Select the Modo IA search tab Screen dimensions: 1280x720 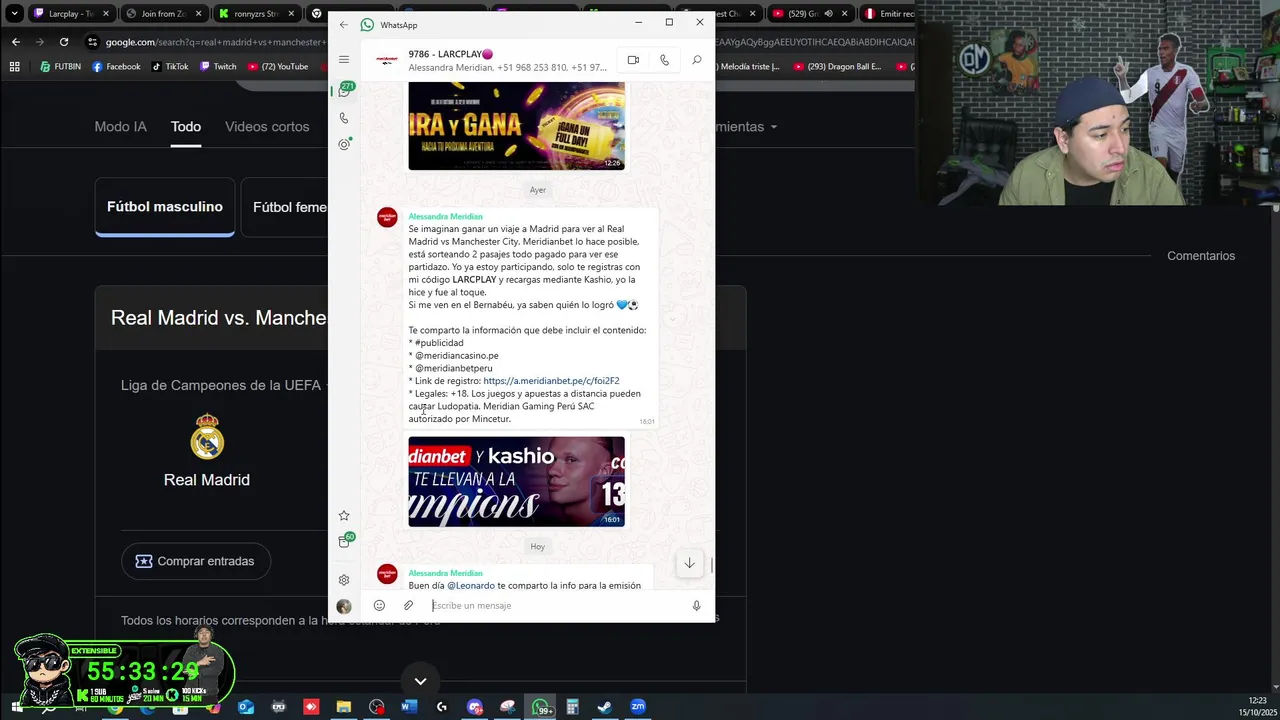coord(120,127)
